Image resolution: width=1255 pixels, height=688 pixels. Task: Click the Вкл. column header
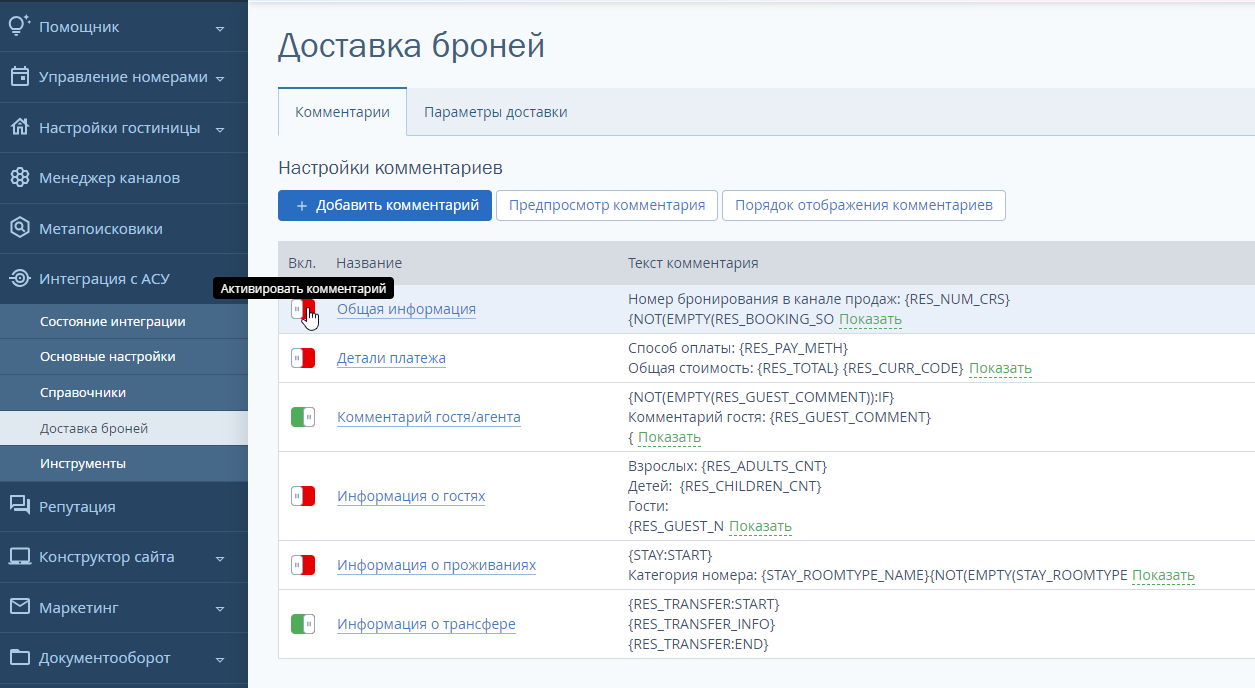pos(302,263)
